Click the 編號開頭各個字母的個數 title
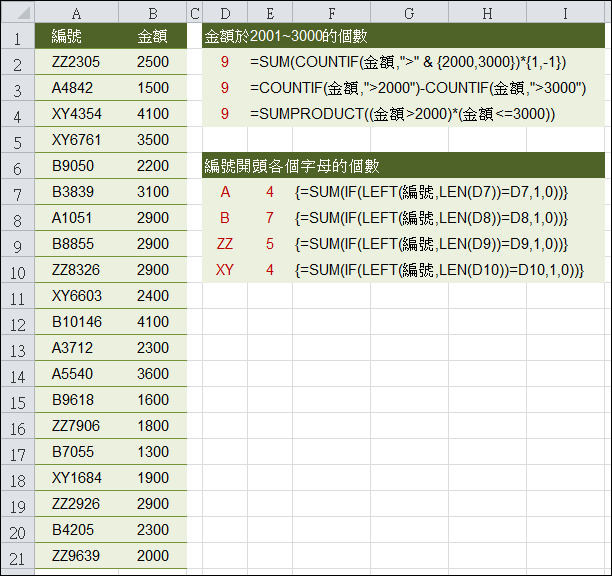612x576 pixels. [x=292, y=166]
